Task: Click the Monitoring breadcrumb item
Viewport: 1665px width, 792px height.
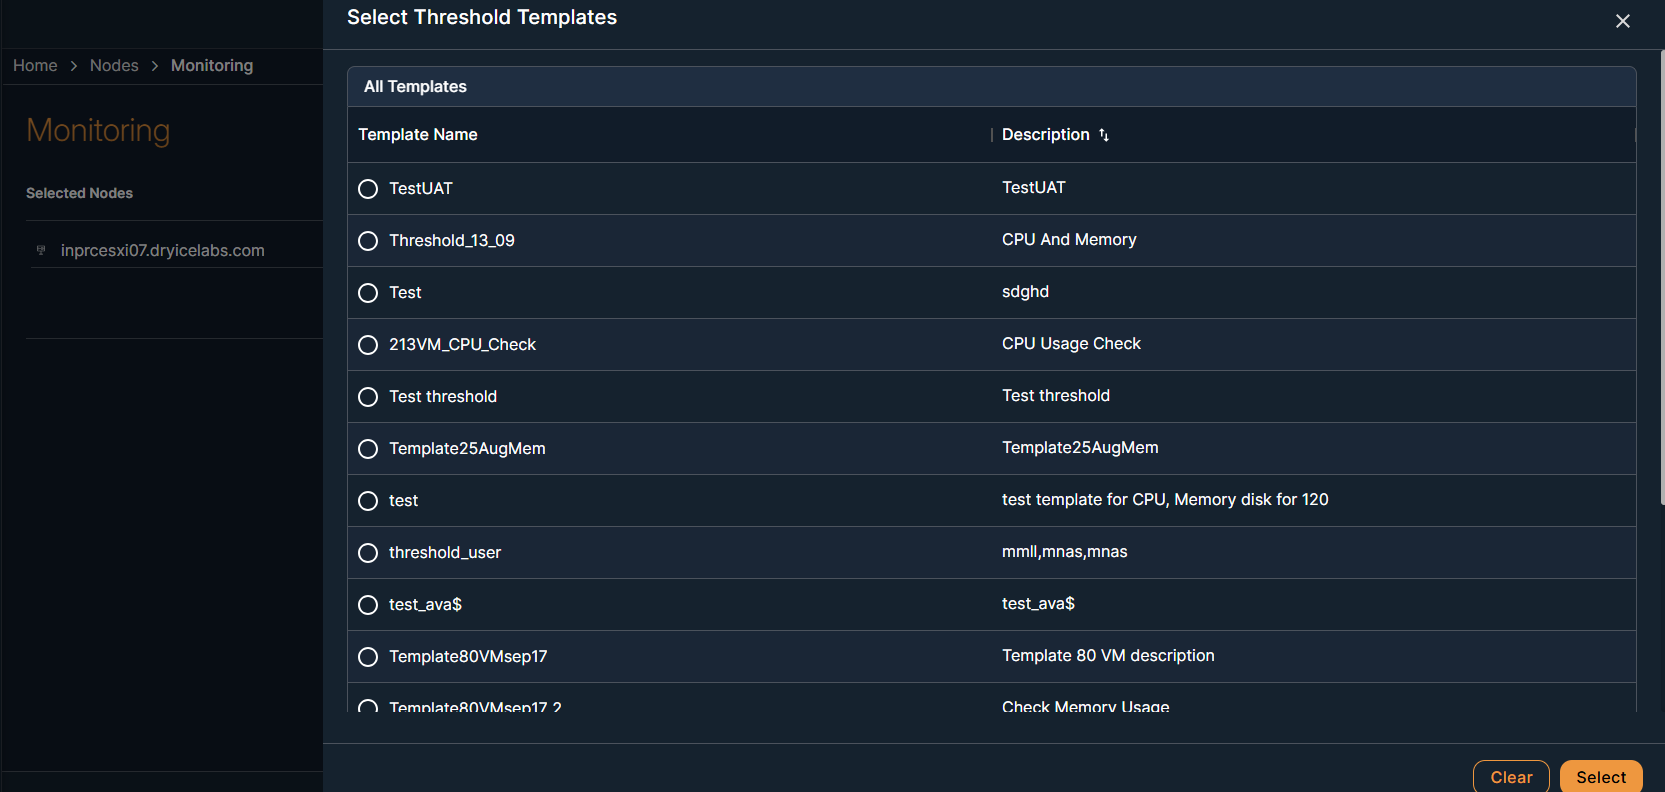Action: 212,65
